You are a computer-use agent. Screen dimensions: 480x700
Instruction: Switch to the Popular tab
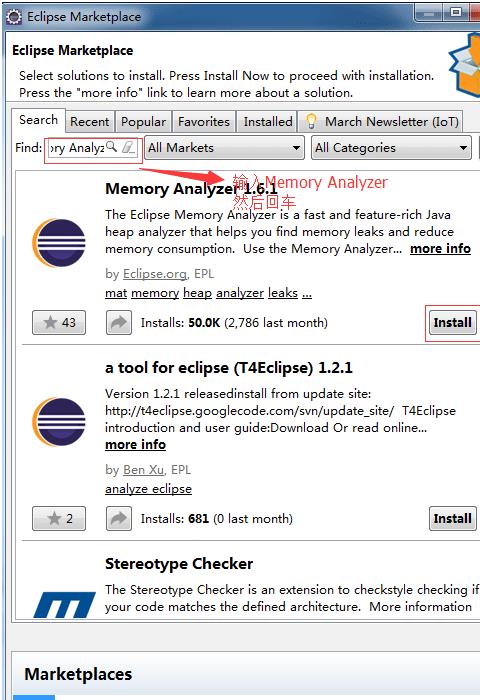143,122
